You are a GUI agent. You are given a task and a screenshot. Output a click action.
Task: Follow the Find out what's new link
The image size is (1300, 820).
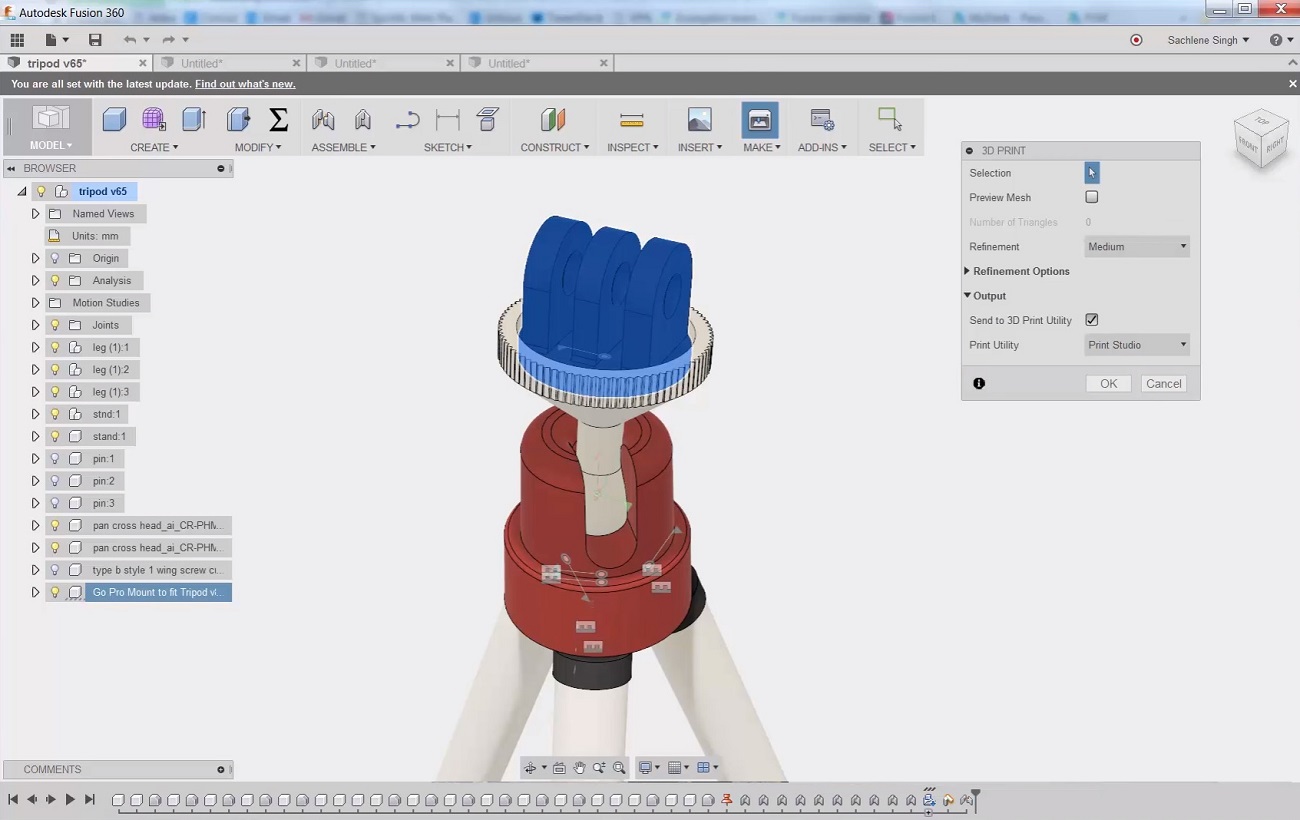tap(245, 83)
